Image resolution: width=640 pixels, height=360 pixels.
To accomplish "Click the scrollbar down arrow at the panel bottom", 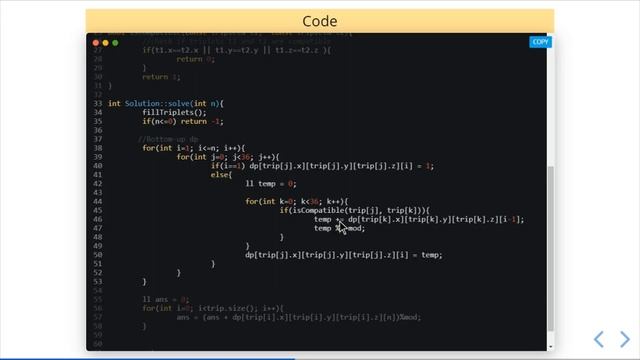I will click(x=551, y=347).
